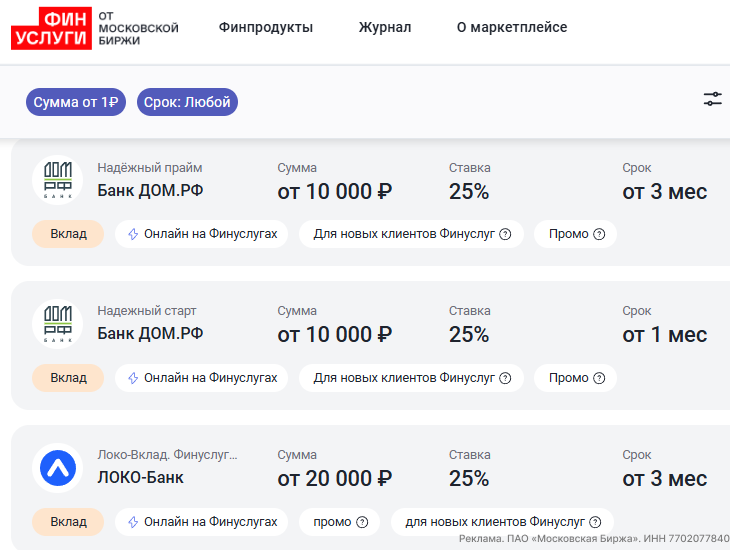Click промо tag in ЛОКО-Банк card
This screenshot has width=737, height=550.
(x=339, y=522)
